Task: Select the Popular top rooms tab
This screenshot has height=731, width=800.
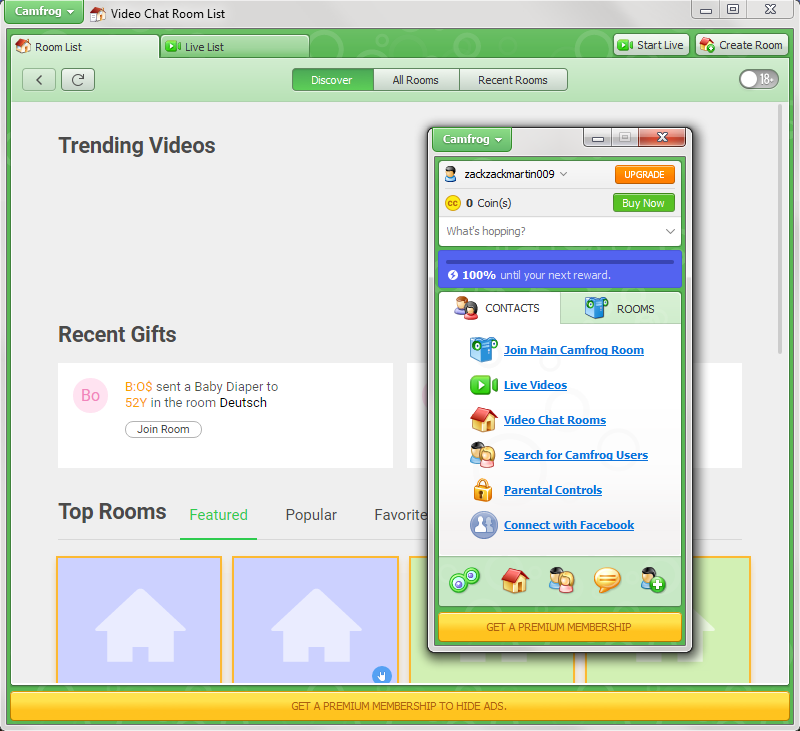Action: (311, 515)
